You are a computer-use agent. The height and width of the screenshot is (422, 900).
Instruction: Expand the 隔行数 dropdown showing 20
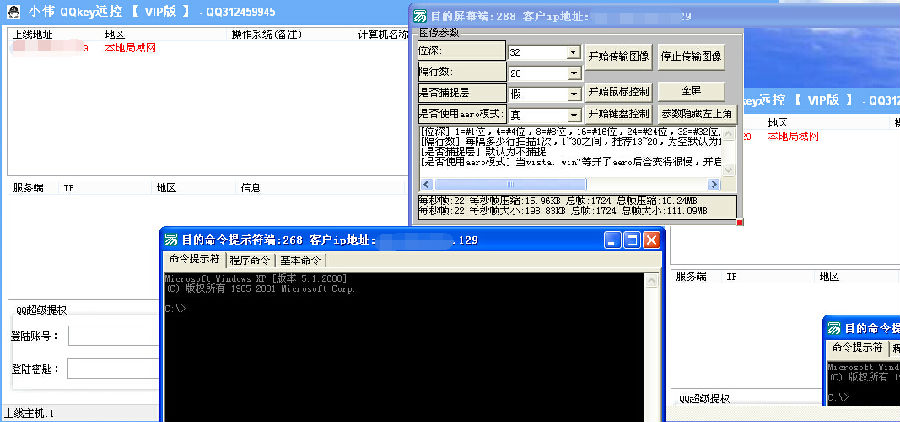tap(573, 73)
